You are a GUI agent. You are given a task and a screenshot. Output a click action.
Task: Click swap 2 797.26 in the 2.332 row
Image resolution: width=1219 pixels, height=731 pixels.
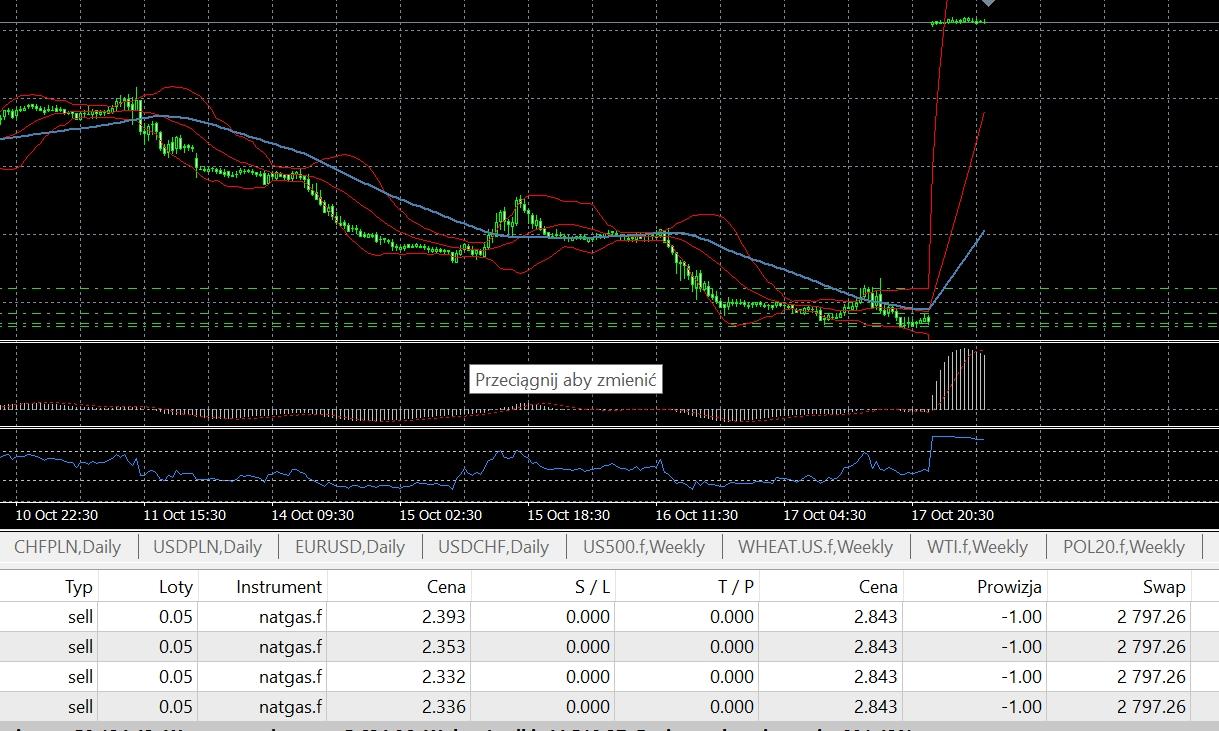click(1151, 677)
